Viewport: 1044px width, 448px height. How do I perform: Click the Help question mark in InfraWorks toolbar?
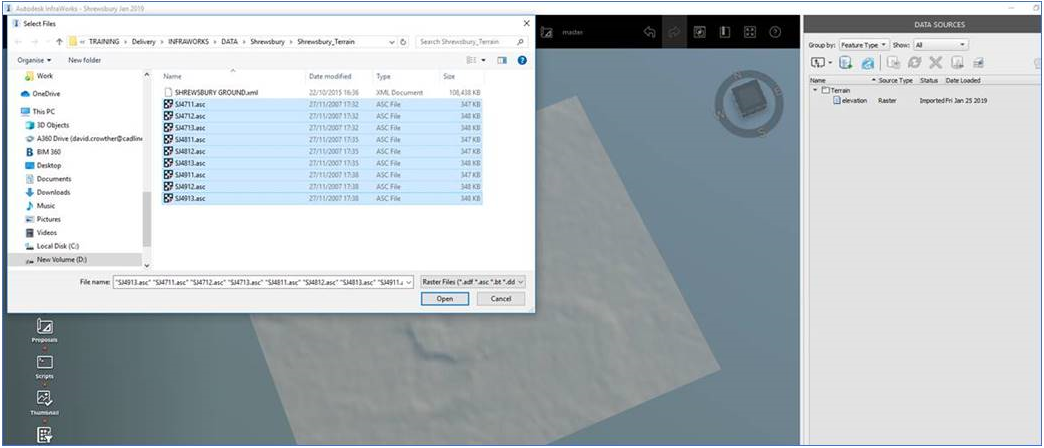pyautogui.click(x=774, y=32)
